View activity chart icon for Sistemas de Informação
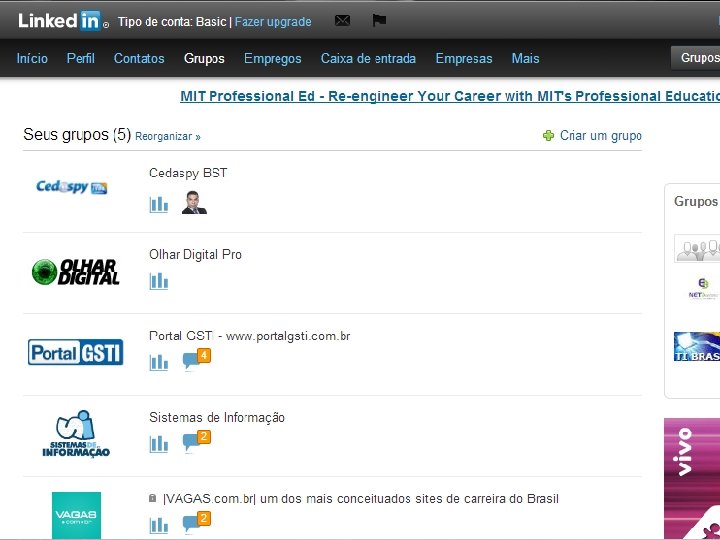 coord(159,444)
